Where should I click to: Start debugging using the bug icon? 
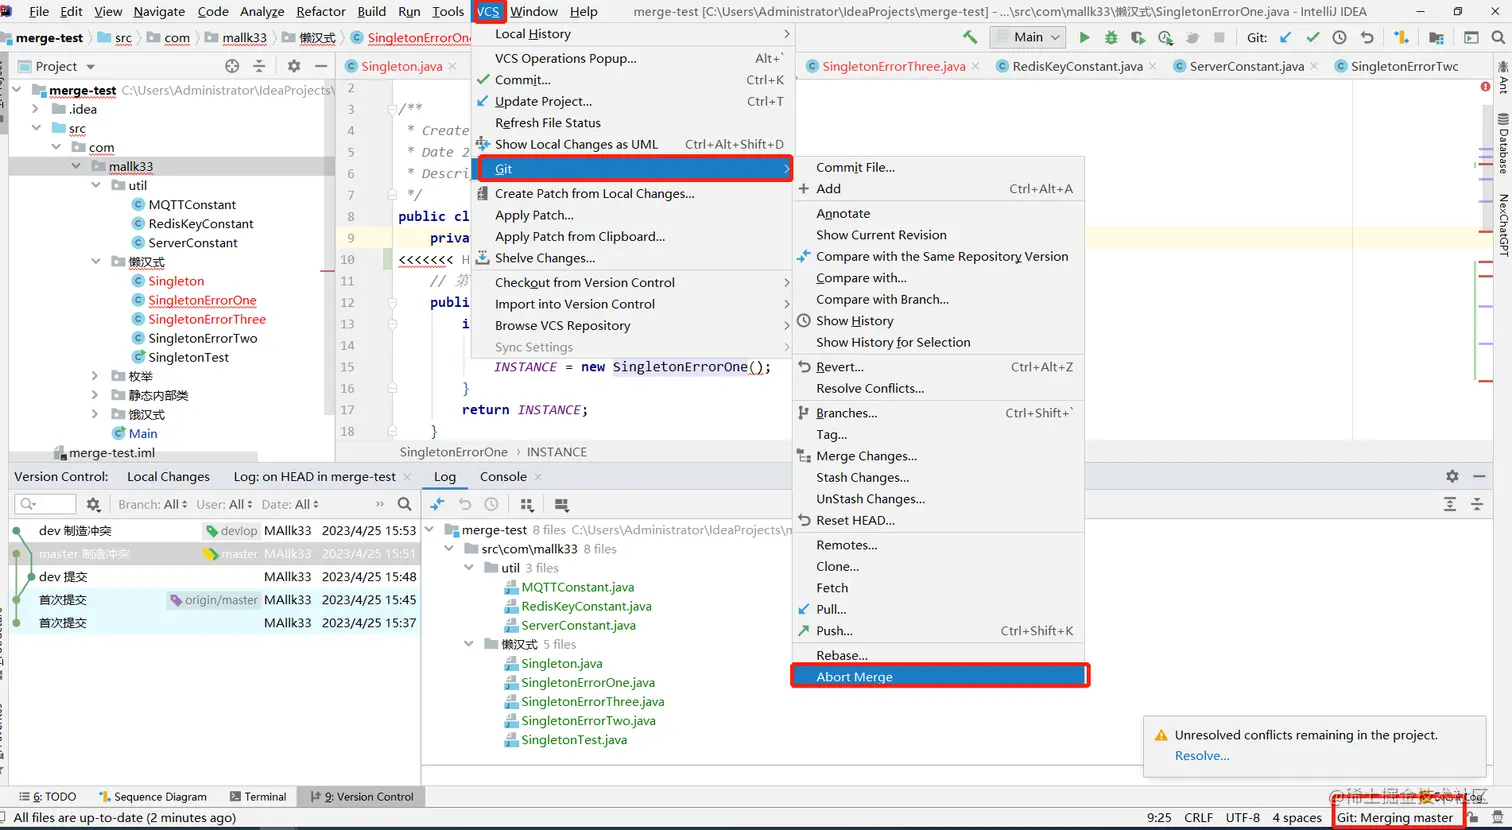pyautogui.click(x=1110, y=36)
